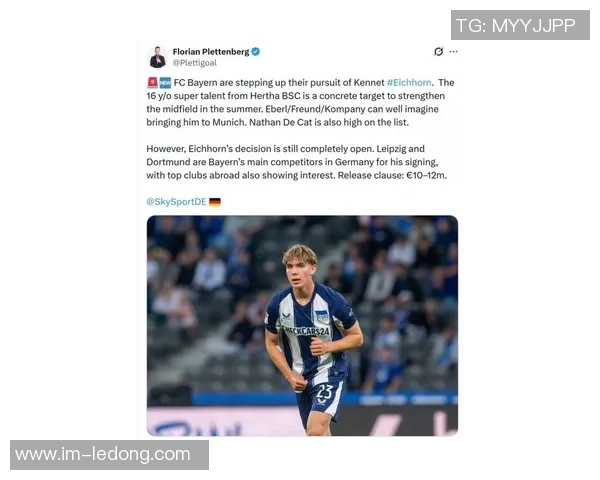Click the German flag emoji
Screen dimensions: 600x480
pos(215,202)
